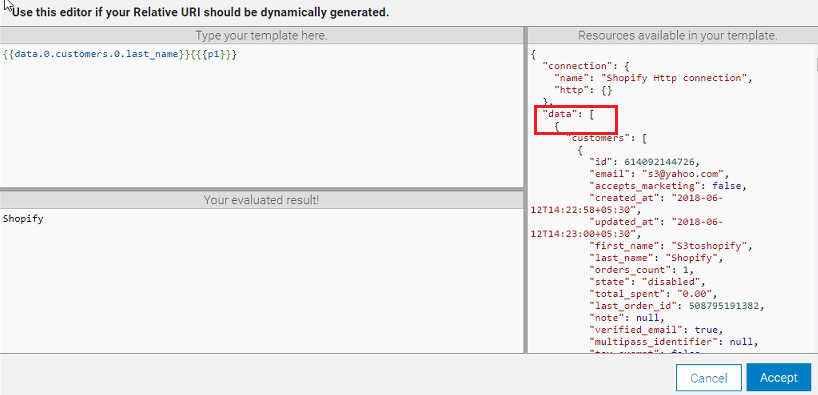
Task: Click the "accepts_marketing": false line
Action: click(668, 186)
